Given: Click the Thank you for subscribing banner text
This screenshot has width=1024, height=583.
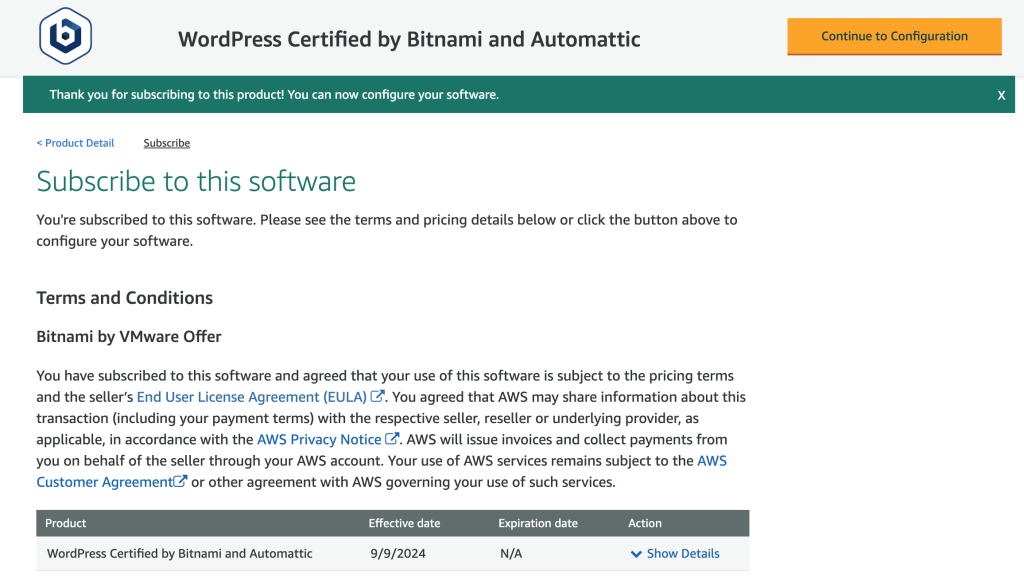Looking at the screenshot, I should [x=274, y=95].
